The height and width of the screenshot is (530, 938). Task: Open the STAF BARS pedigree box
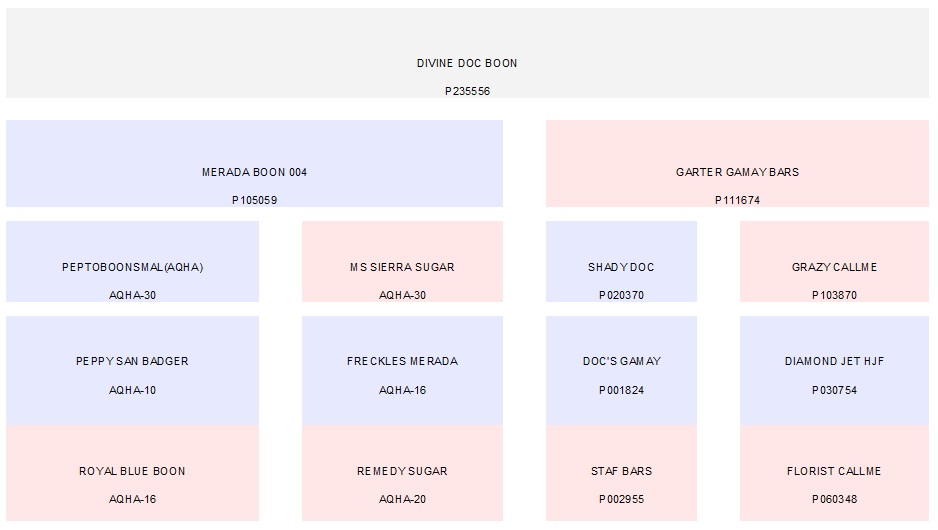point(621,471)
